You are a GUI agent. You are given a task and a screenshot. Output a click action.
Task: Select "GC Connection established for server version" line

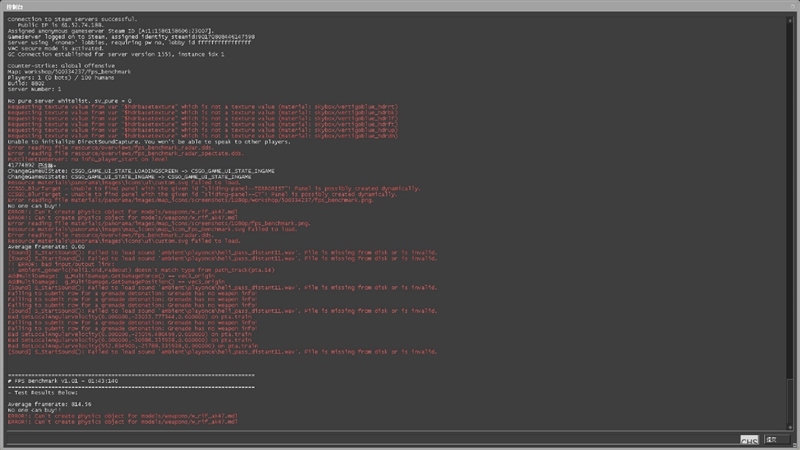tap(116, 54)
